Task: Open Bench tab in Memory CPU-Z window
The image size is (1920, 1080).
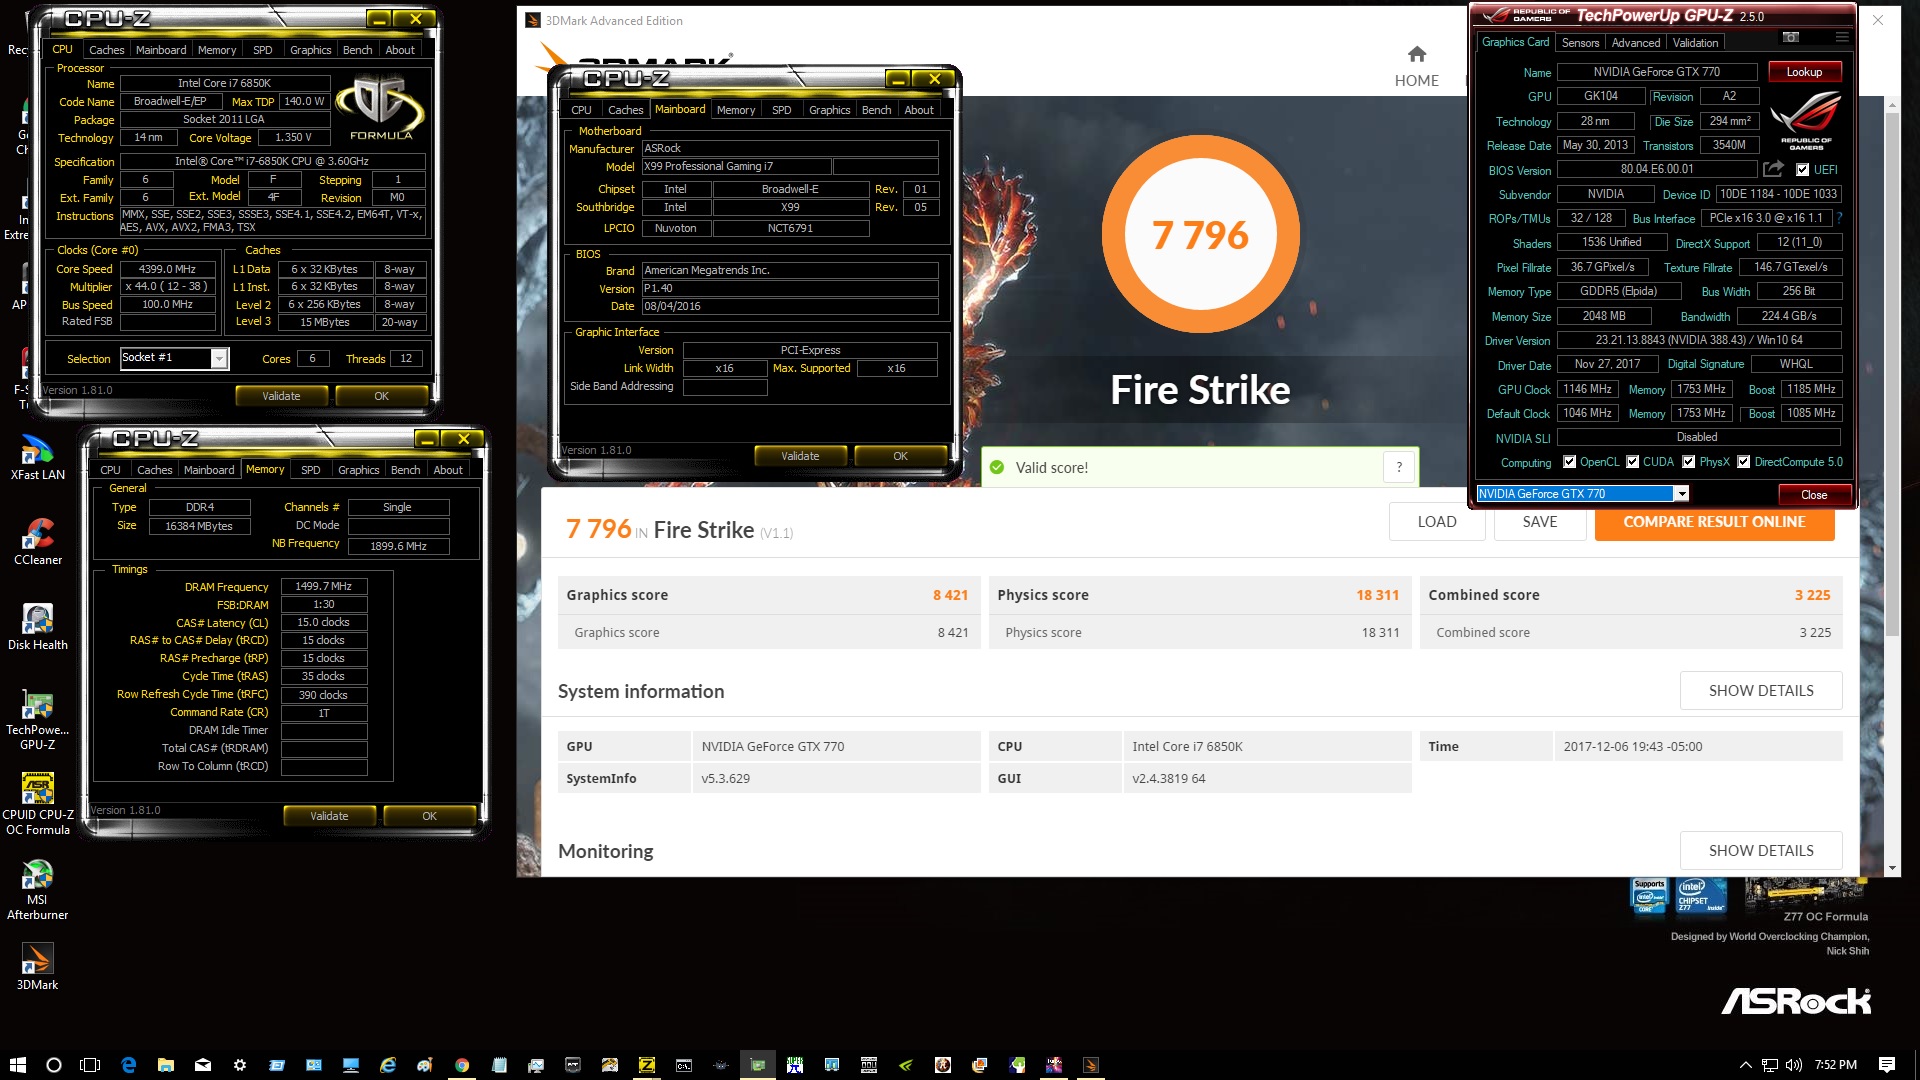Action: 405,470
